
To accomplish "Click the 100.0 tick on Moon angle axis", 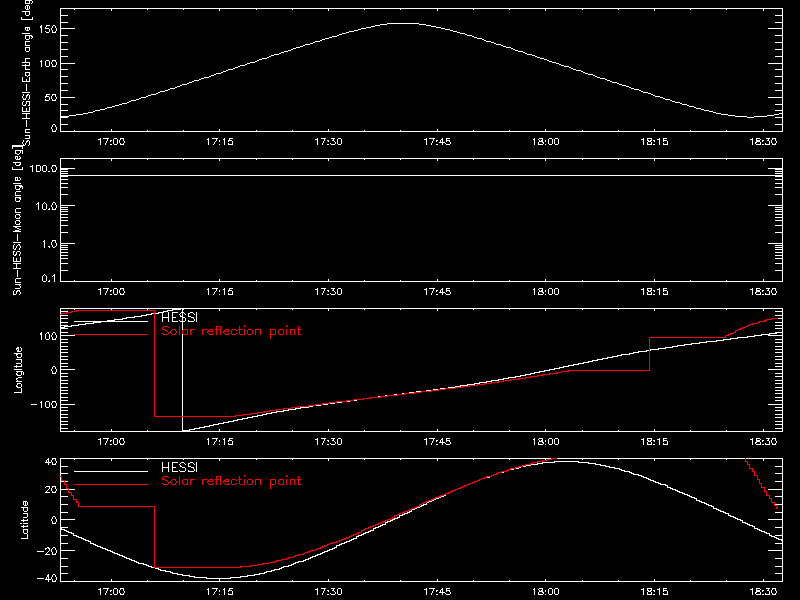I will tap(43, 169).
